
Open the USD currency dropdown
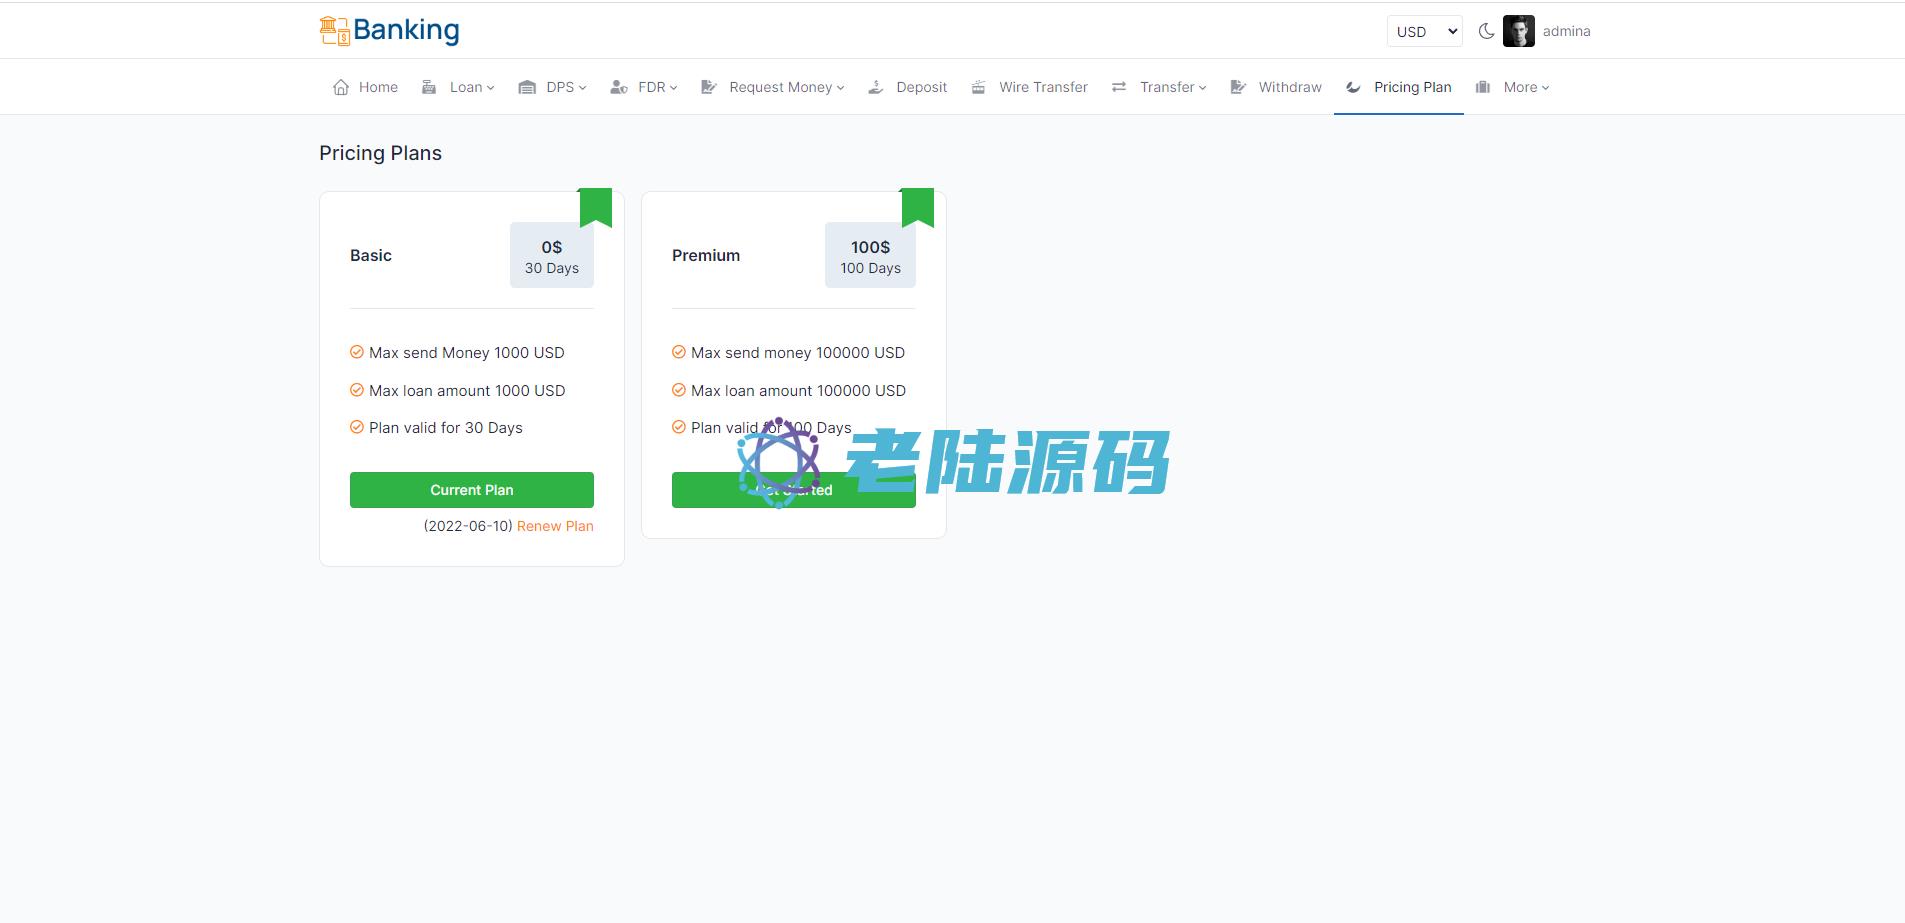[x=1424, y=31]
